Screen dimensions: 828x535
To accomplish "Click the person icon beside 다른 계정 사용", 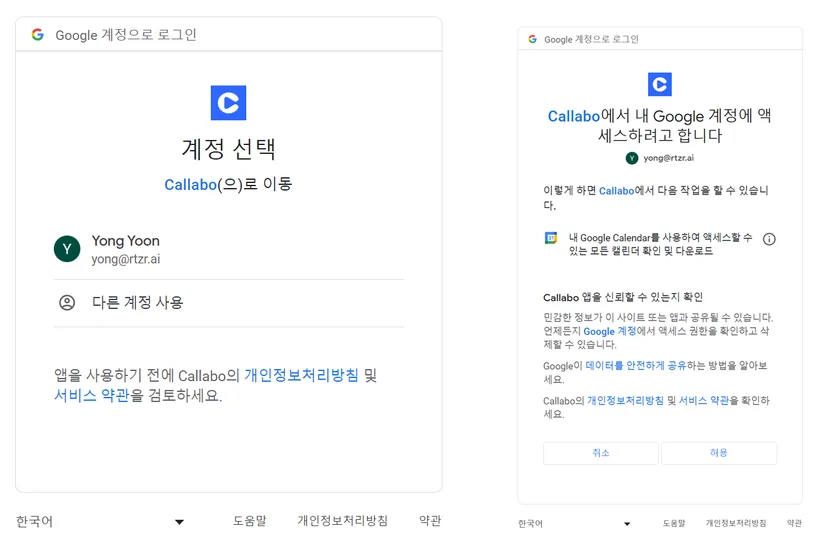I will pos(67,303).
